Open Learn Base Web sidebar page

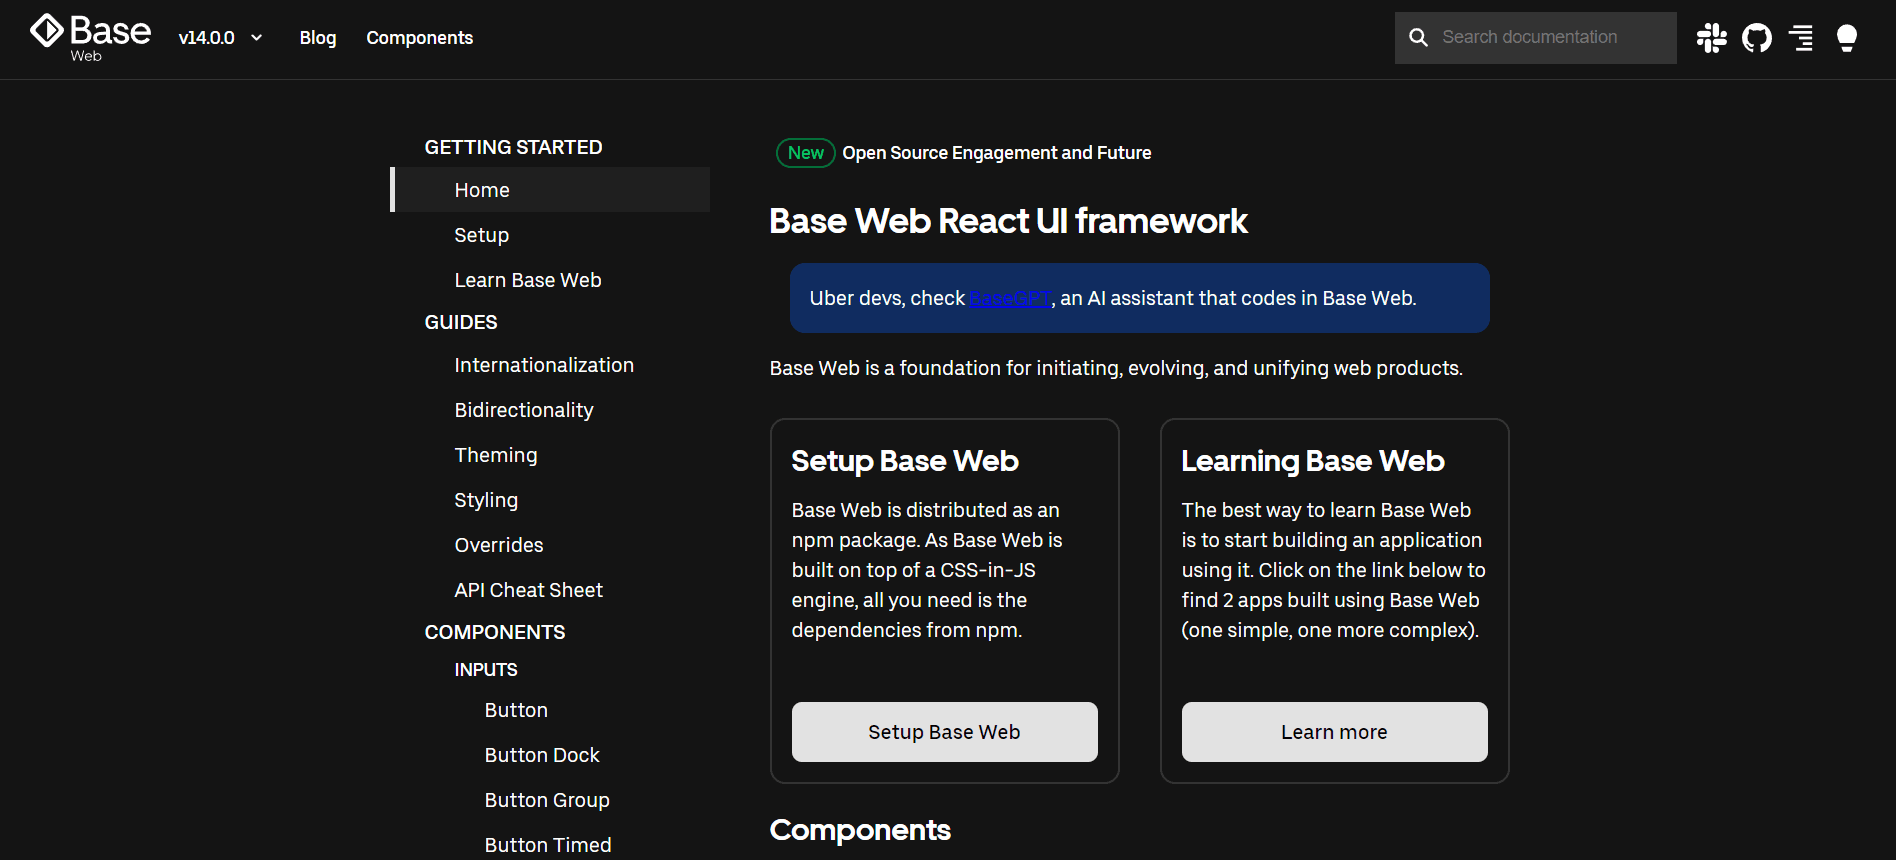[528, 280]
